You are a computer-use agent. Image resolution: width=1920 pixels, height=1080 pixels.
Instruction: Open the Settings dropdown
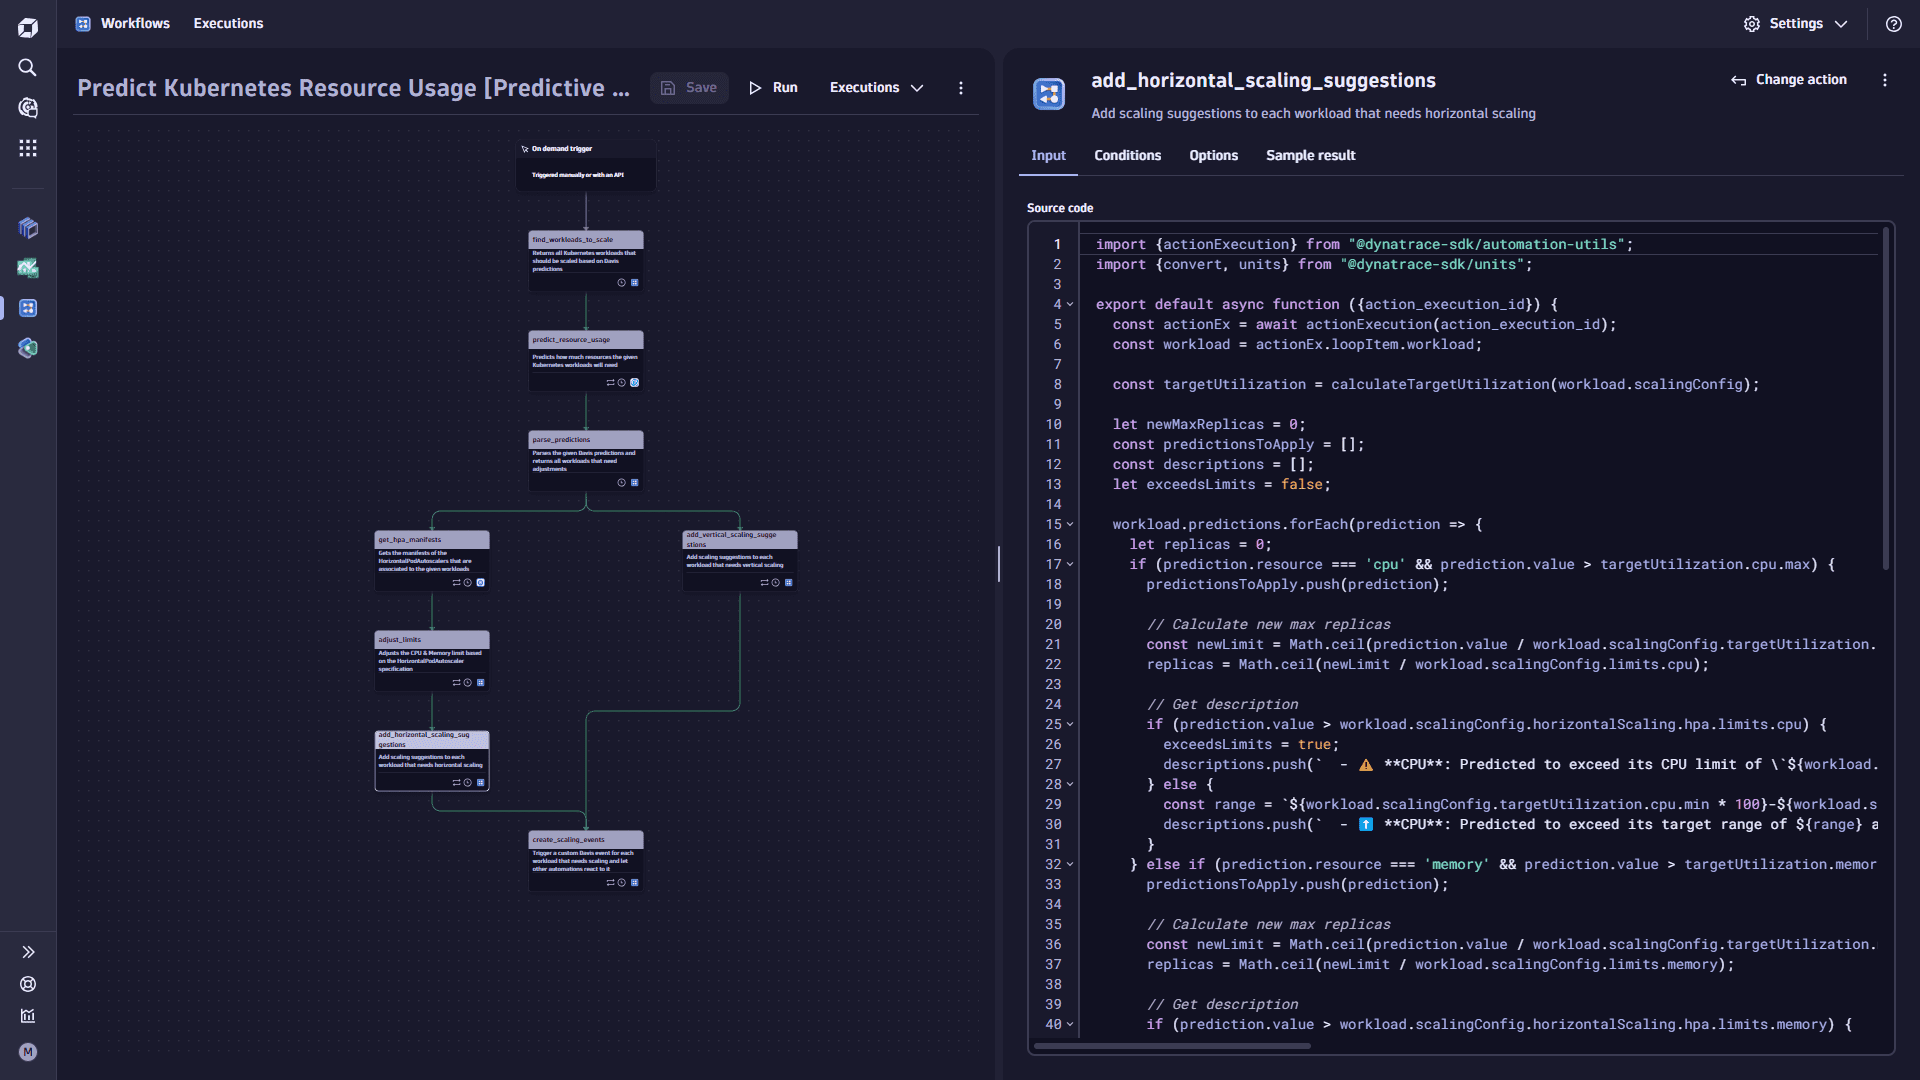[x=1796, y=24]
